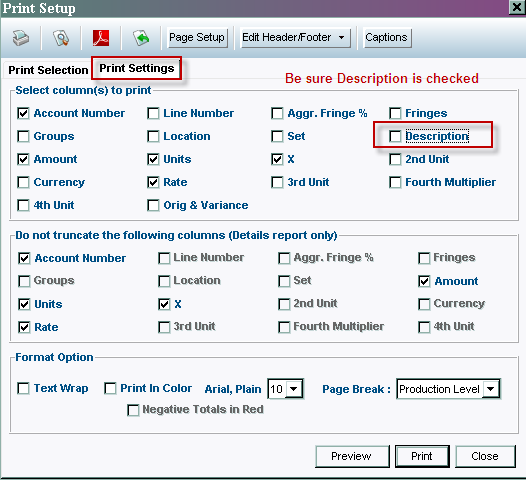
Task: Check Aggr. Fringe % under Do not truncate
Action: [284, 258]
